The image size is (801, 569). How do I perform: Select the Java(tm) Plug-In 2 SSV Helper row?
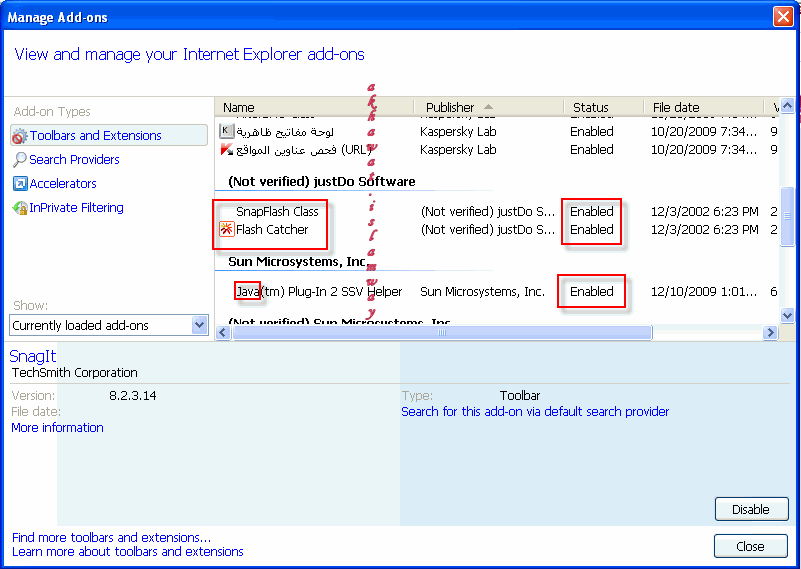point(498,292)
